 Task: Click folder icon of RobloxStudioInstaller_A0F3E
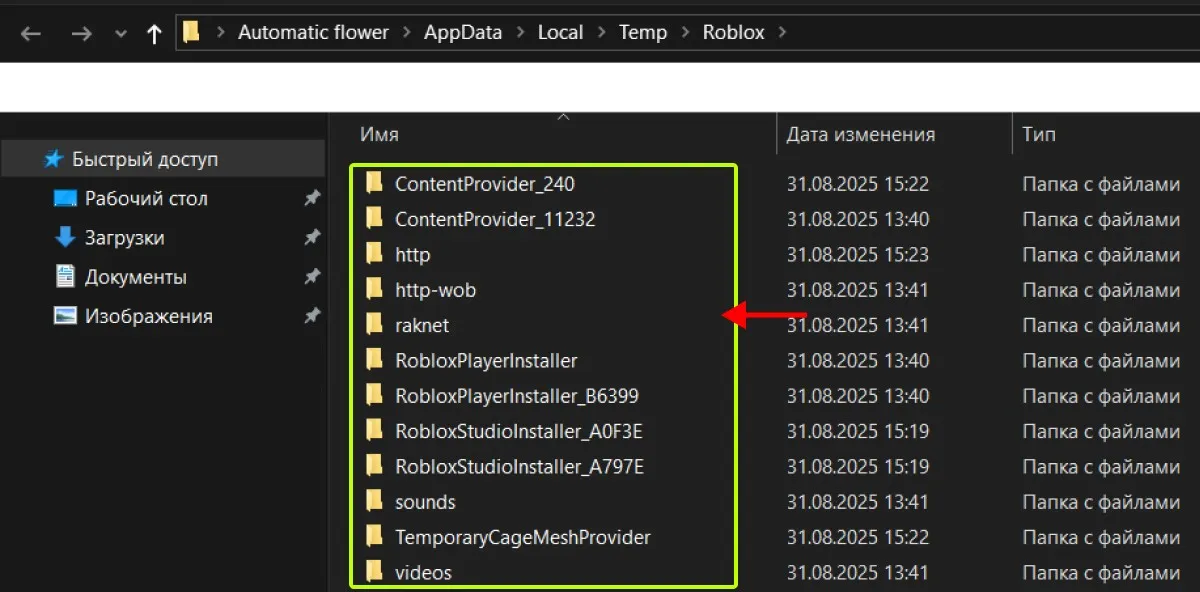[x=374, y=430]
